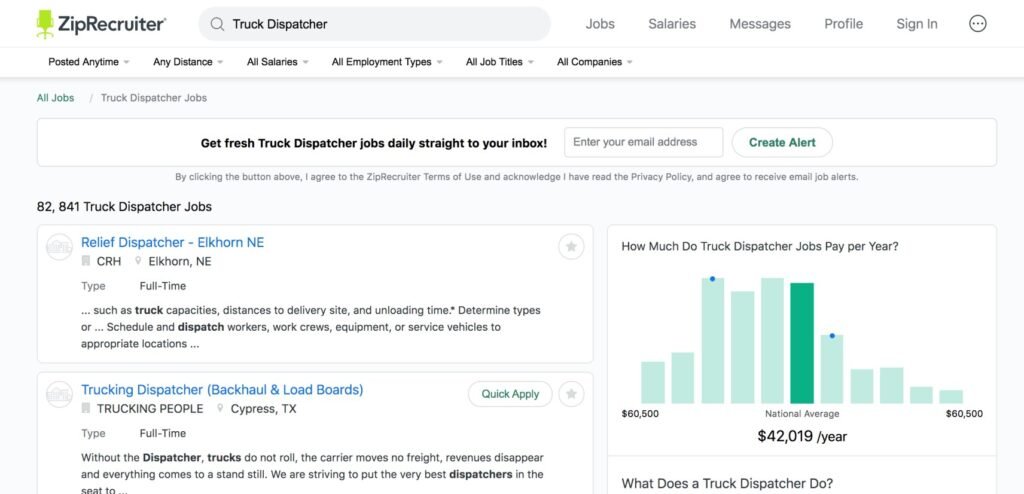
Task: Open the three-dot more options icon
Action: point(977,24)
